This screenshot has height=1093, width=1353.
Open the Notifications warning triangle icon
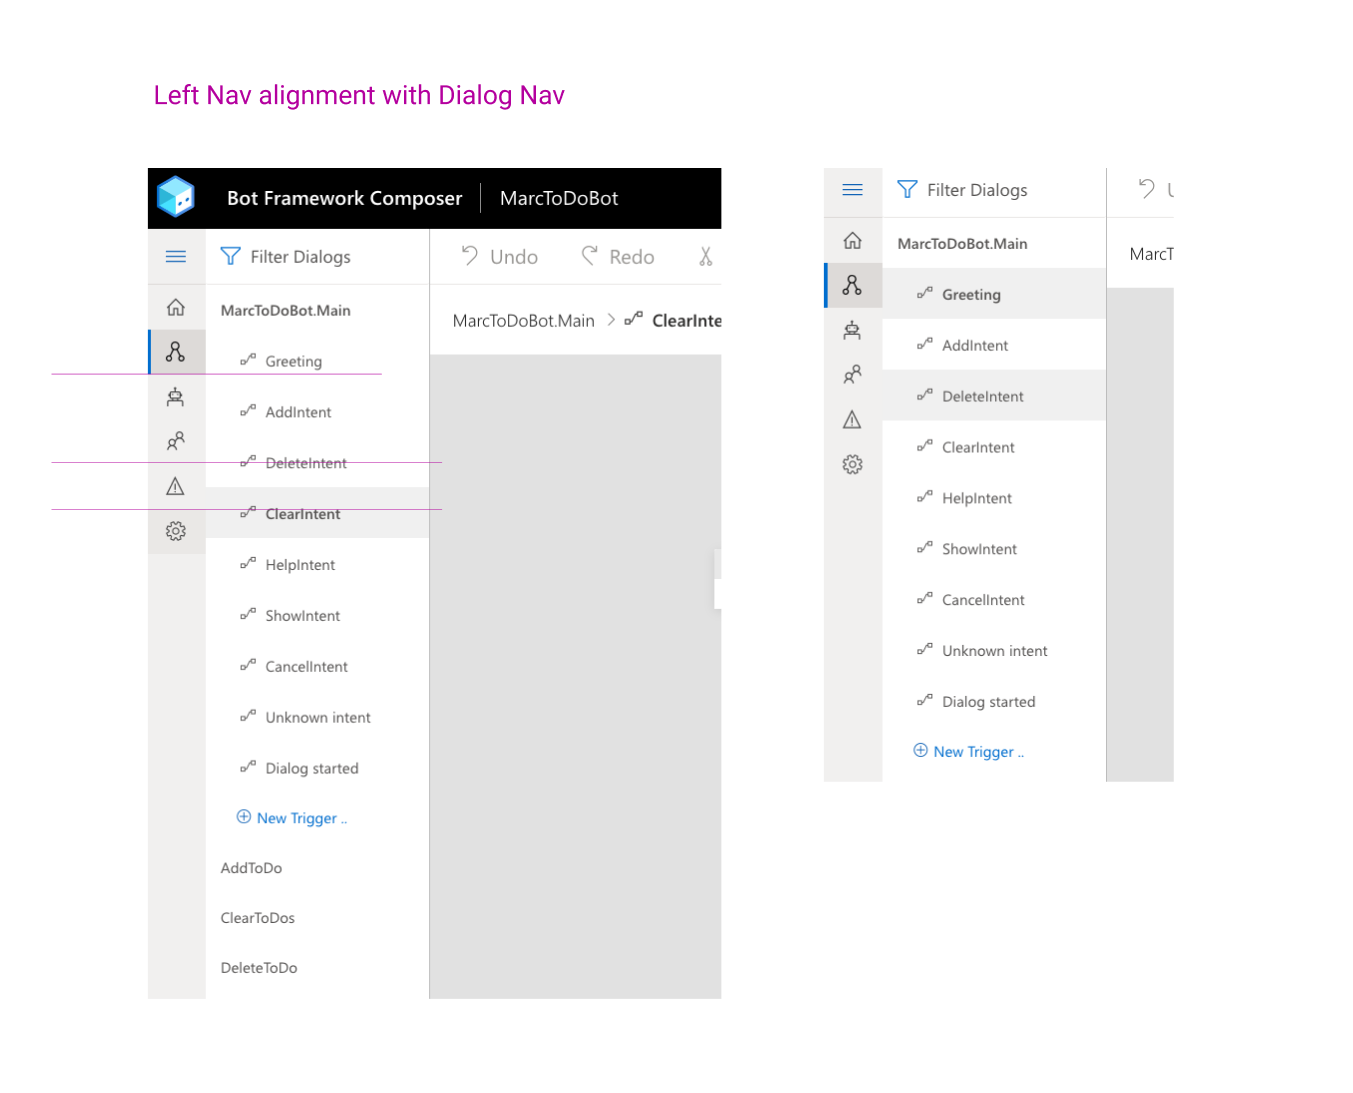coord(176,486)
